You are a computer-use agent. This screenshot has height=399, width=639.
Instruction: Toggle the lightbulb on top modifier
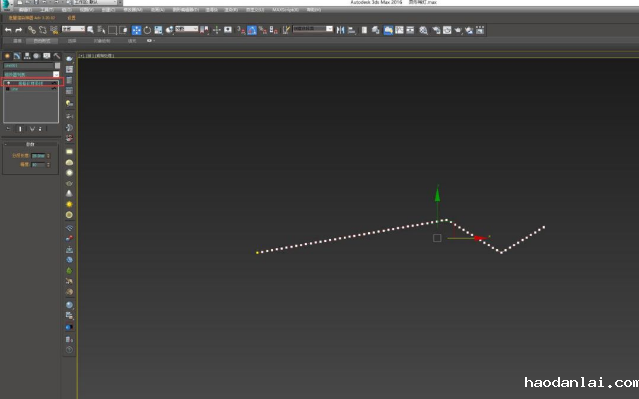coord(9,83)
